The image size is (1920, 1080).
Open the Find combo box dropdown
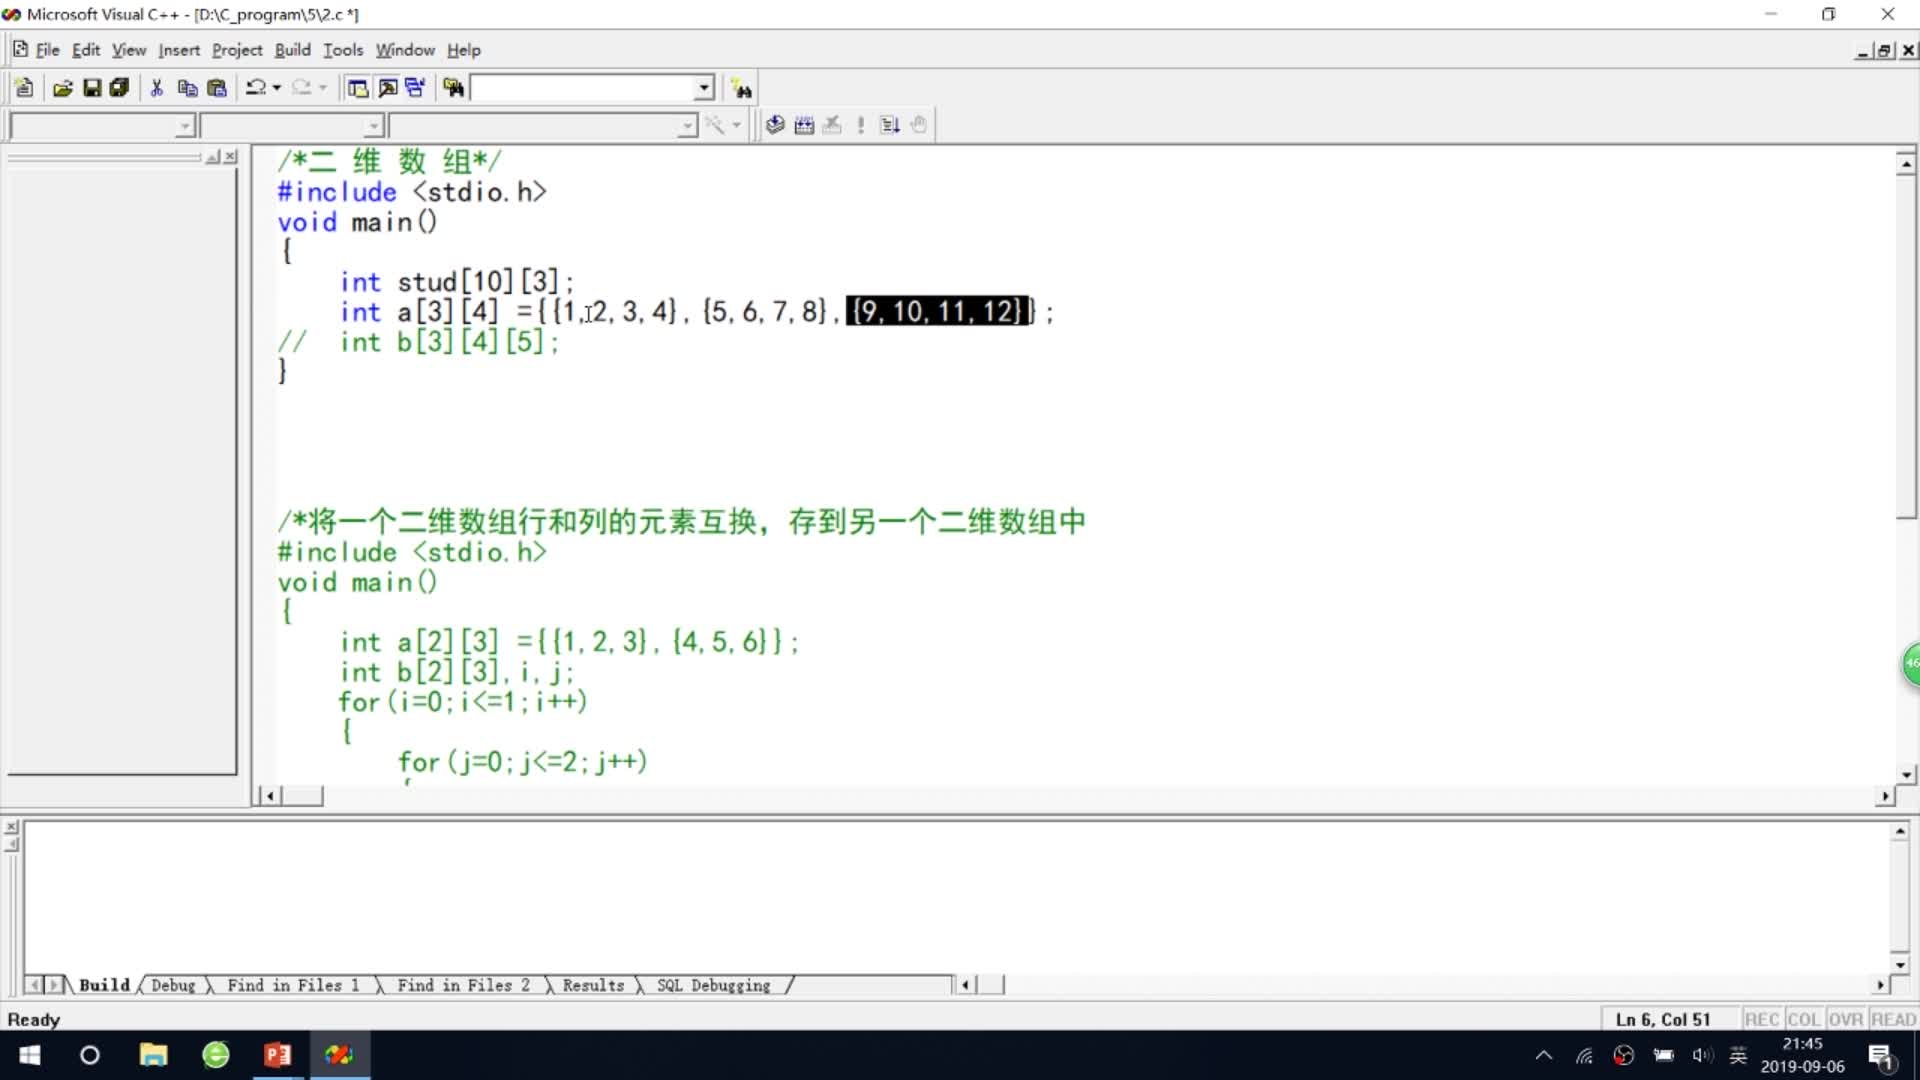click(704, 88)
